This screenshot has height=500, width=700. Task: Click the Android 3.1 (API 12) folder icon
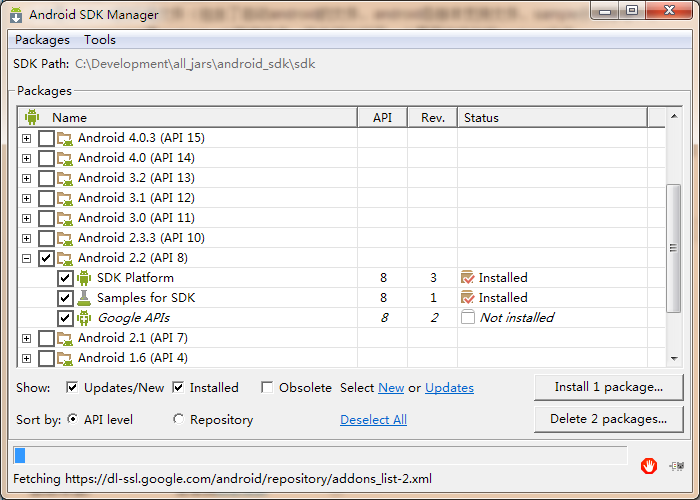point(65,198)
